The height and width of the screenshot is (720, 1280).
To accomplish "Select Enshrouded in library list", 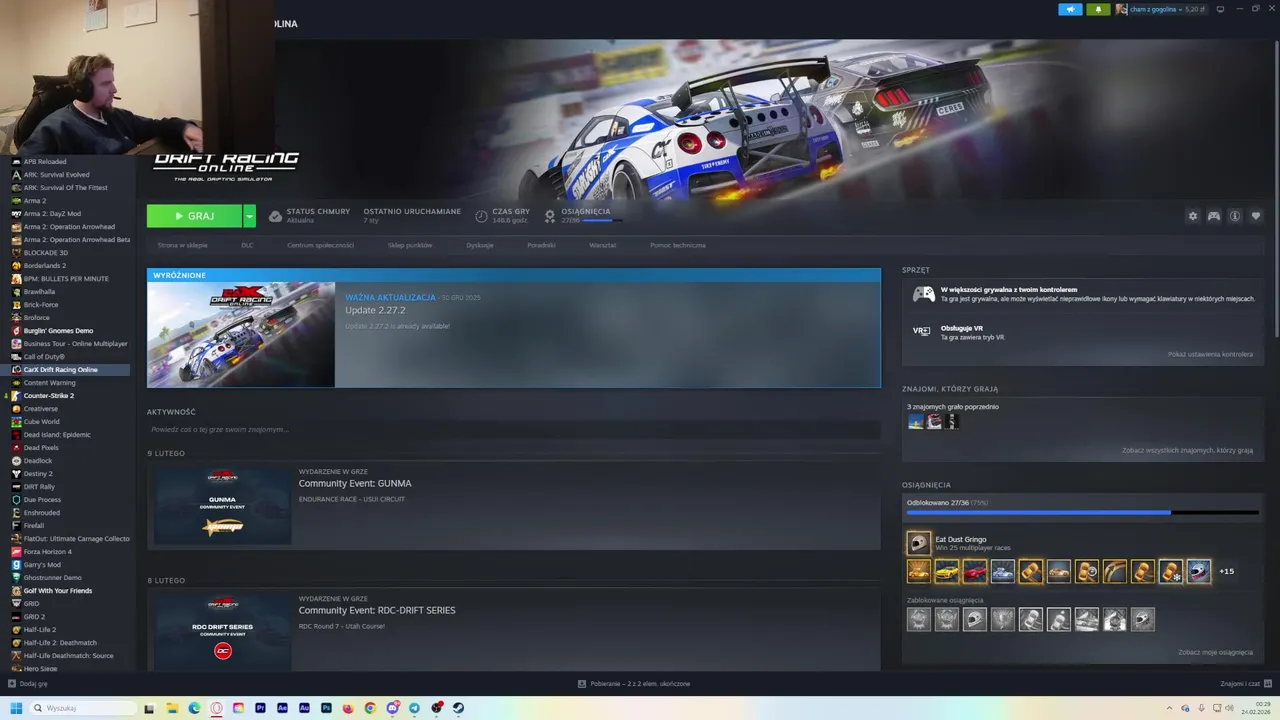I will pos(41,513).
